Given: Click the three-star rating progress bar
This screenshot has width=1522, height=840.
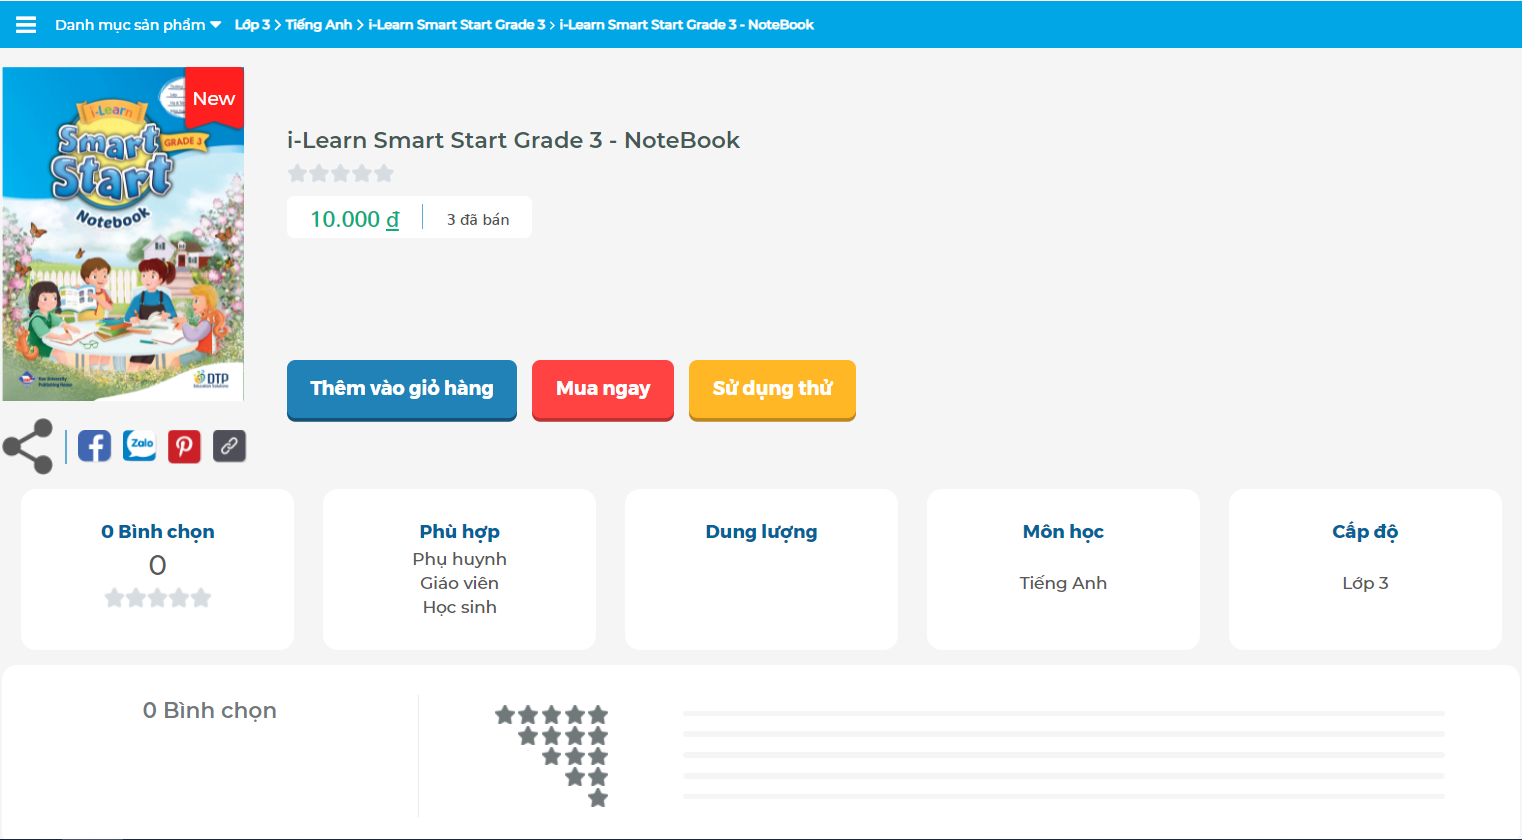Looking at the screenshot, I should [1064, 755].
